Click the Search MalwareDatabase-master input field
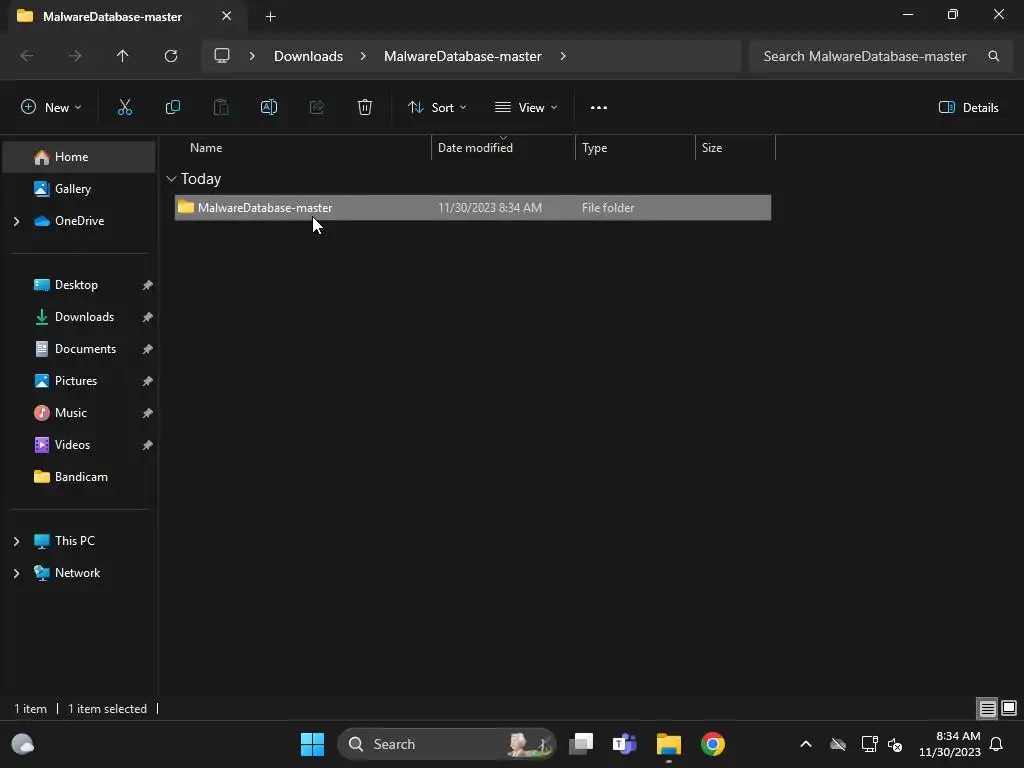The height and width of the screenshot is (768, 1024). (x=879, y=56)
